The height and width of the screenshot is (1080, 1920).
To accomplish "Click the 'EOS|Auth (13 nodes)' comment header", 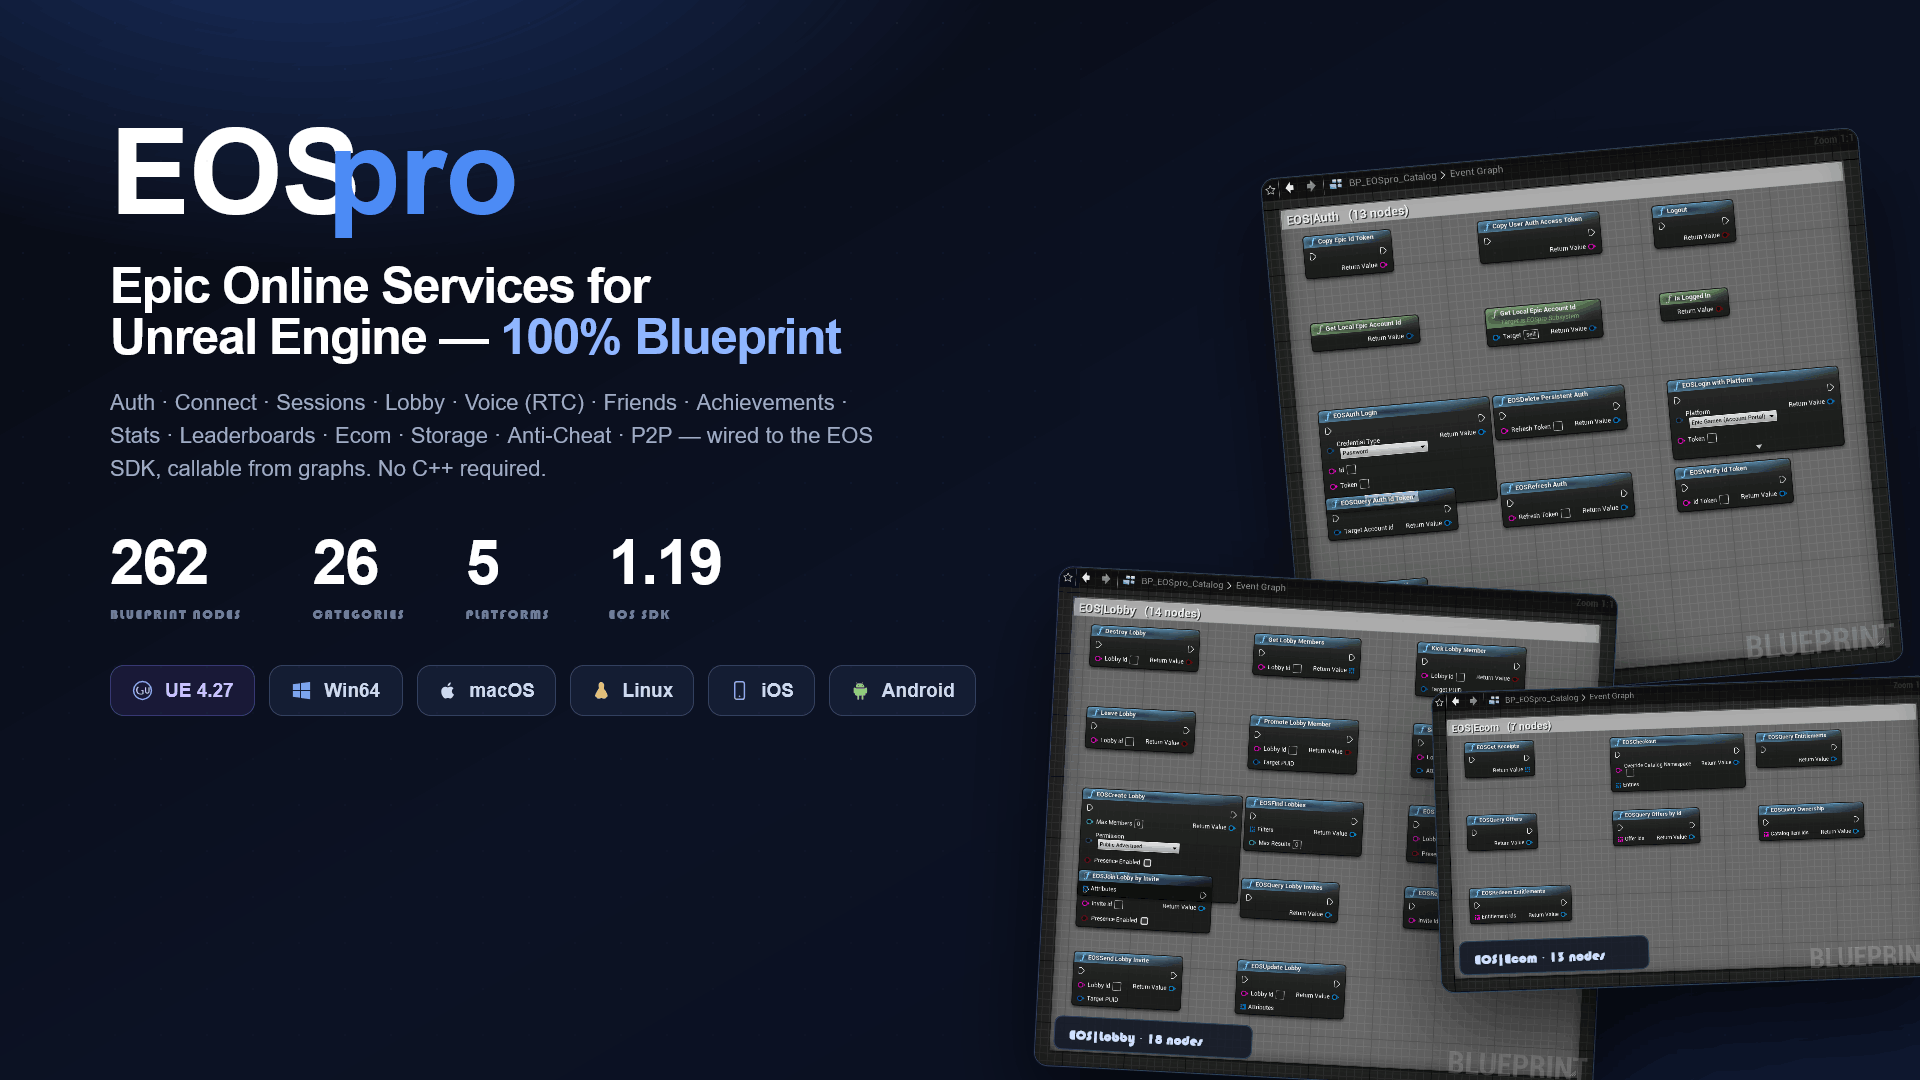I will 1347,215.
